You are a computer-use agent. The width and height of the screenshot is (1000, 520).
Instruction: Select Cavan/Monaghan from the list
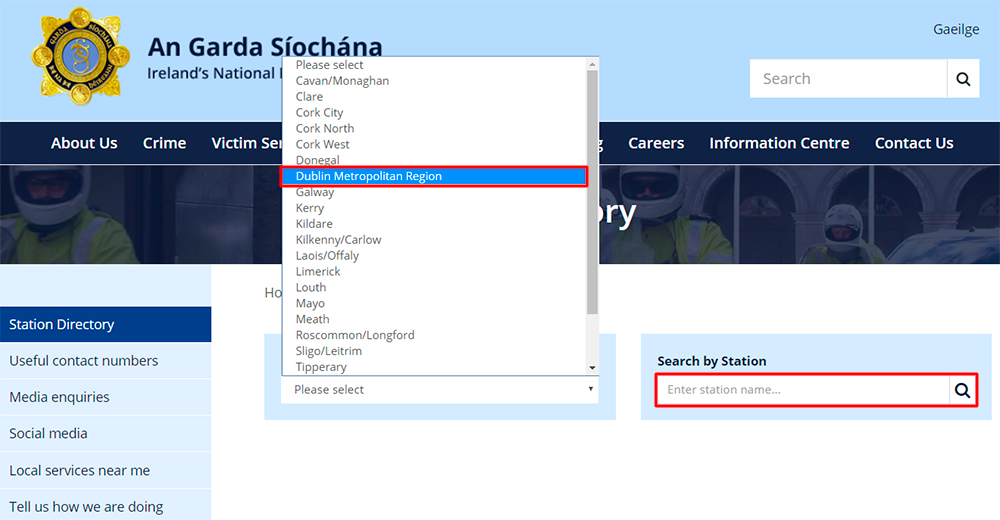point(434,80)
